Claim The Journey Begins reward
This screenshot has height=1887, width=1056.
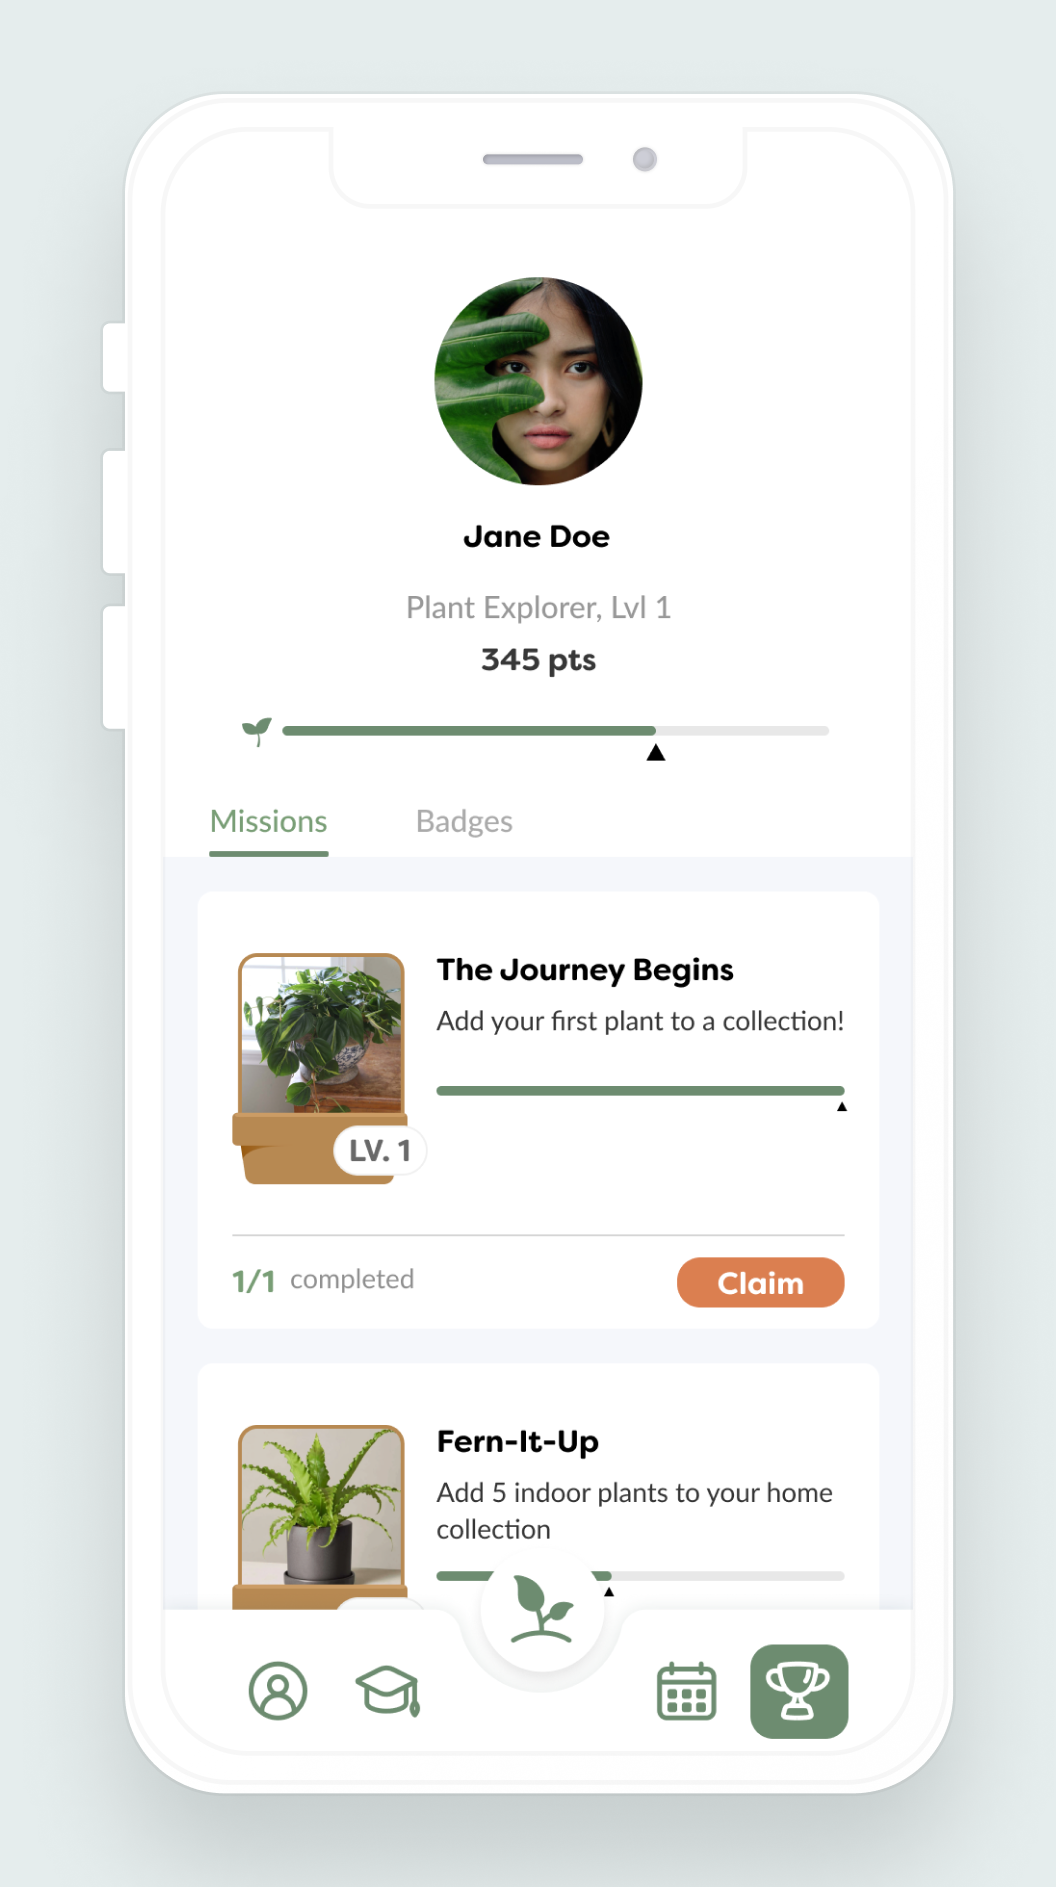point(760,1282)
